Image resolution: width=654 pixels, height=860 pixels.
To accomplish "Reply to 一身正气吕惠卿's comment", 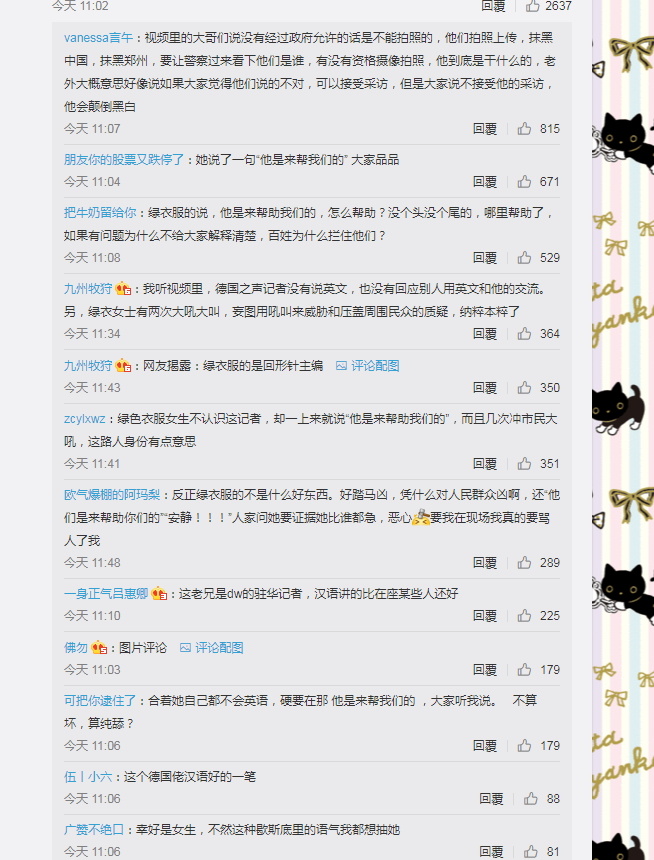I will click(485, 616).
